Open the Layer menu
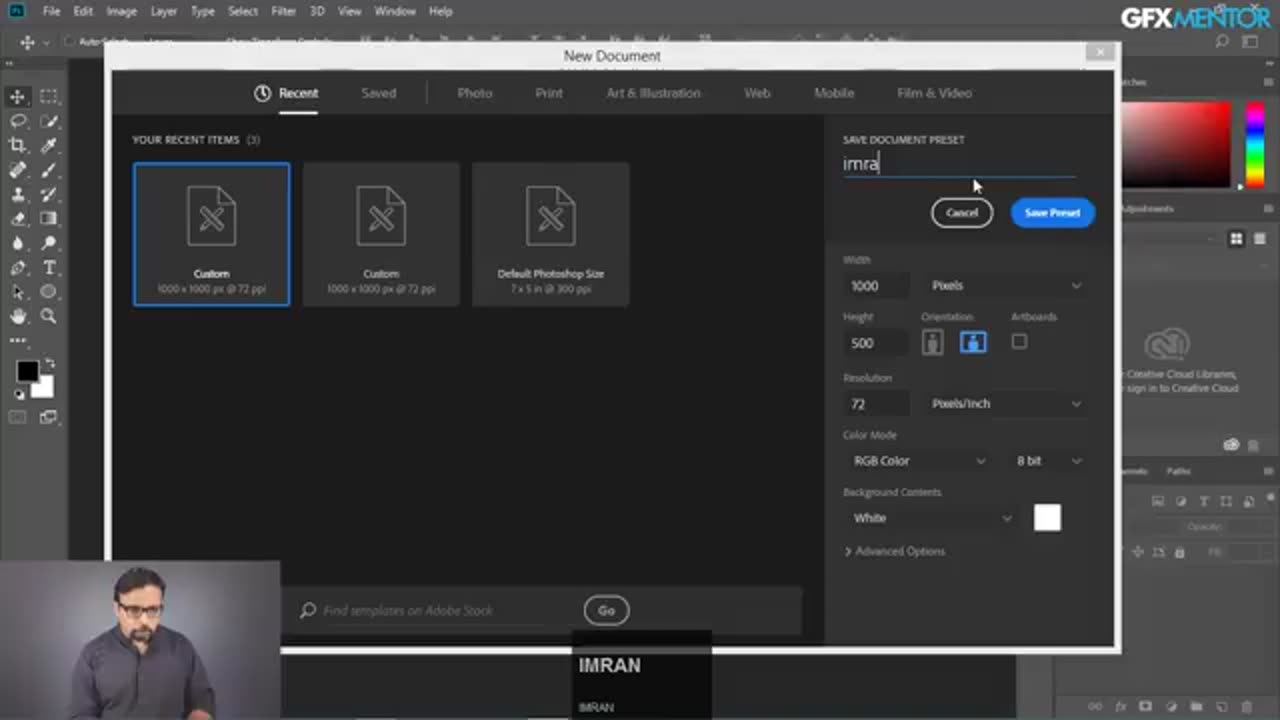 coord(164,11)
